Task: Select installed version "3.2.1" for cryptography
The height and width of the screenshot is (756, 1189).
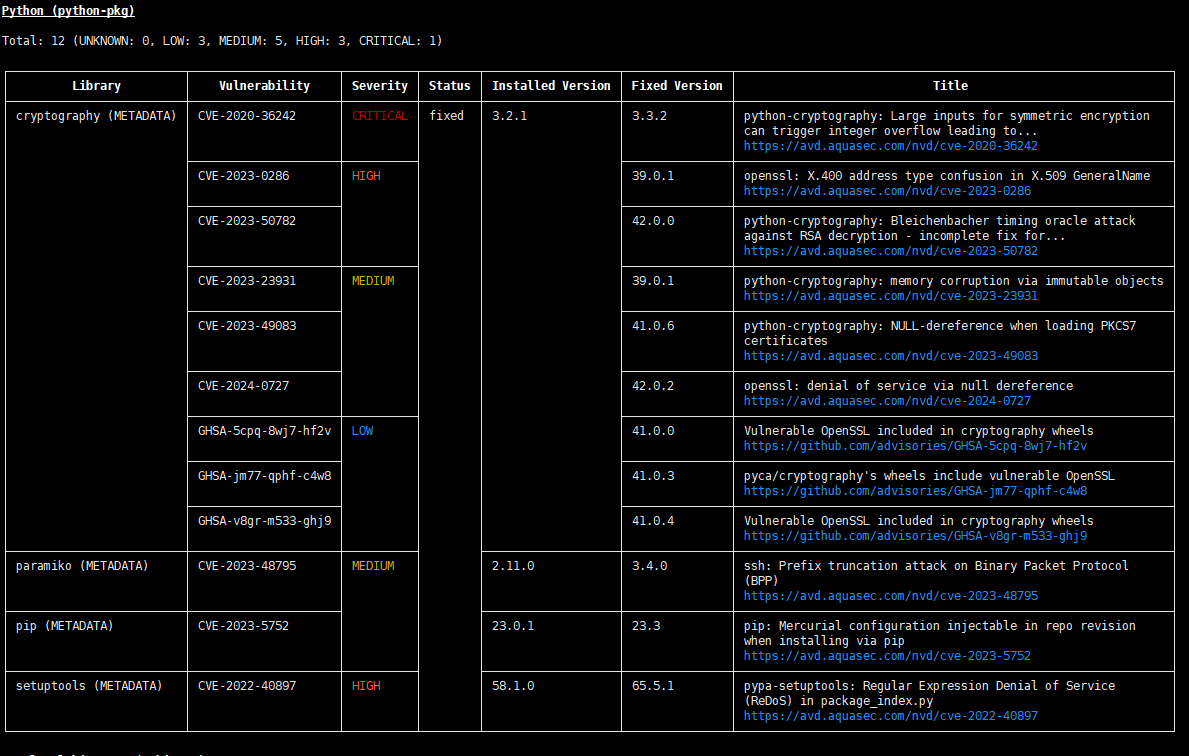Action: pyautogui.click(x=510, y=116)
